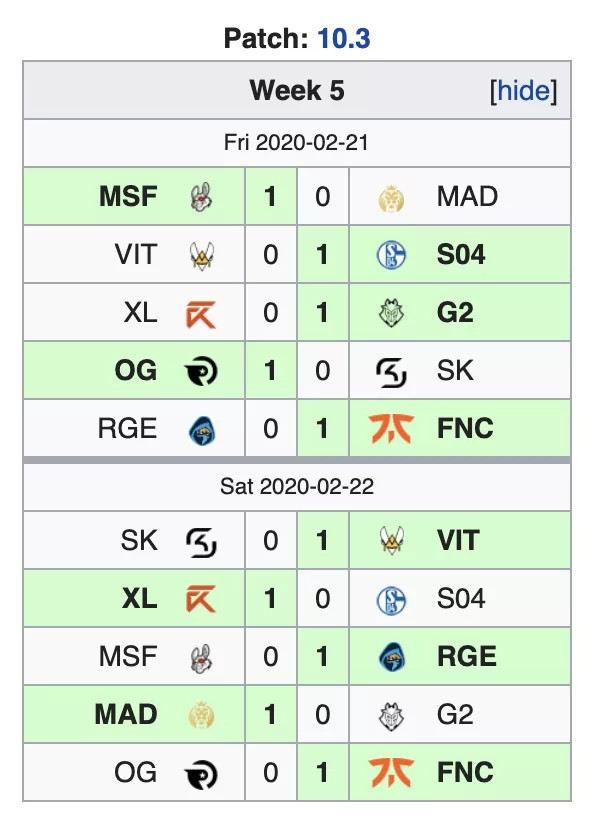The width and height of the screenshot is (594, 824).
Task: Click the Fnatic logo in the RGE vs FNC row
Action: 391,428
